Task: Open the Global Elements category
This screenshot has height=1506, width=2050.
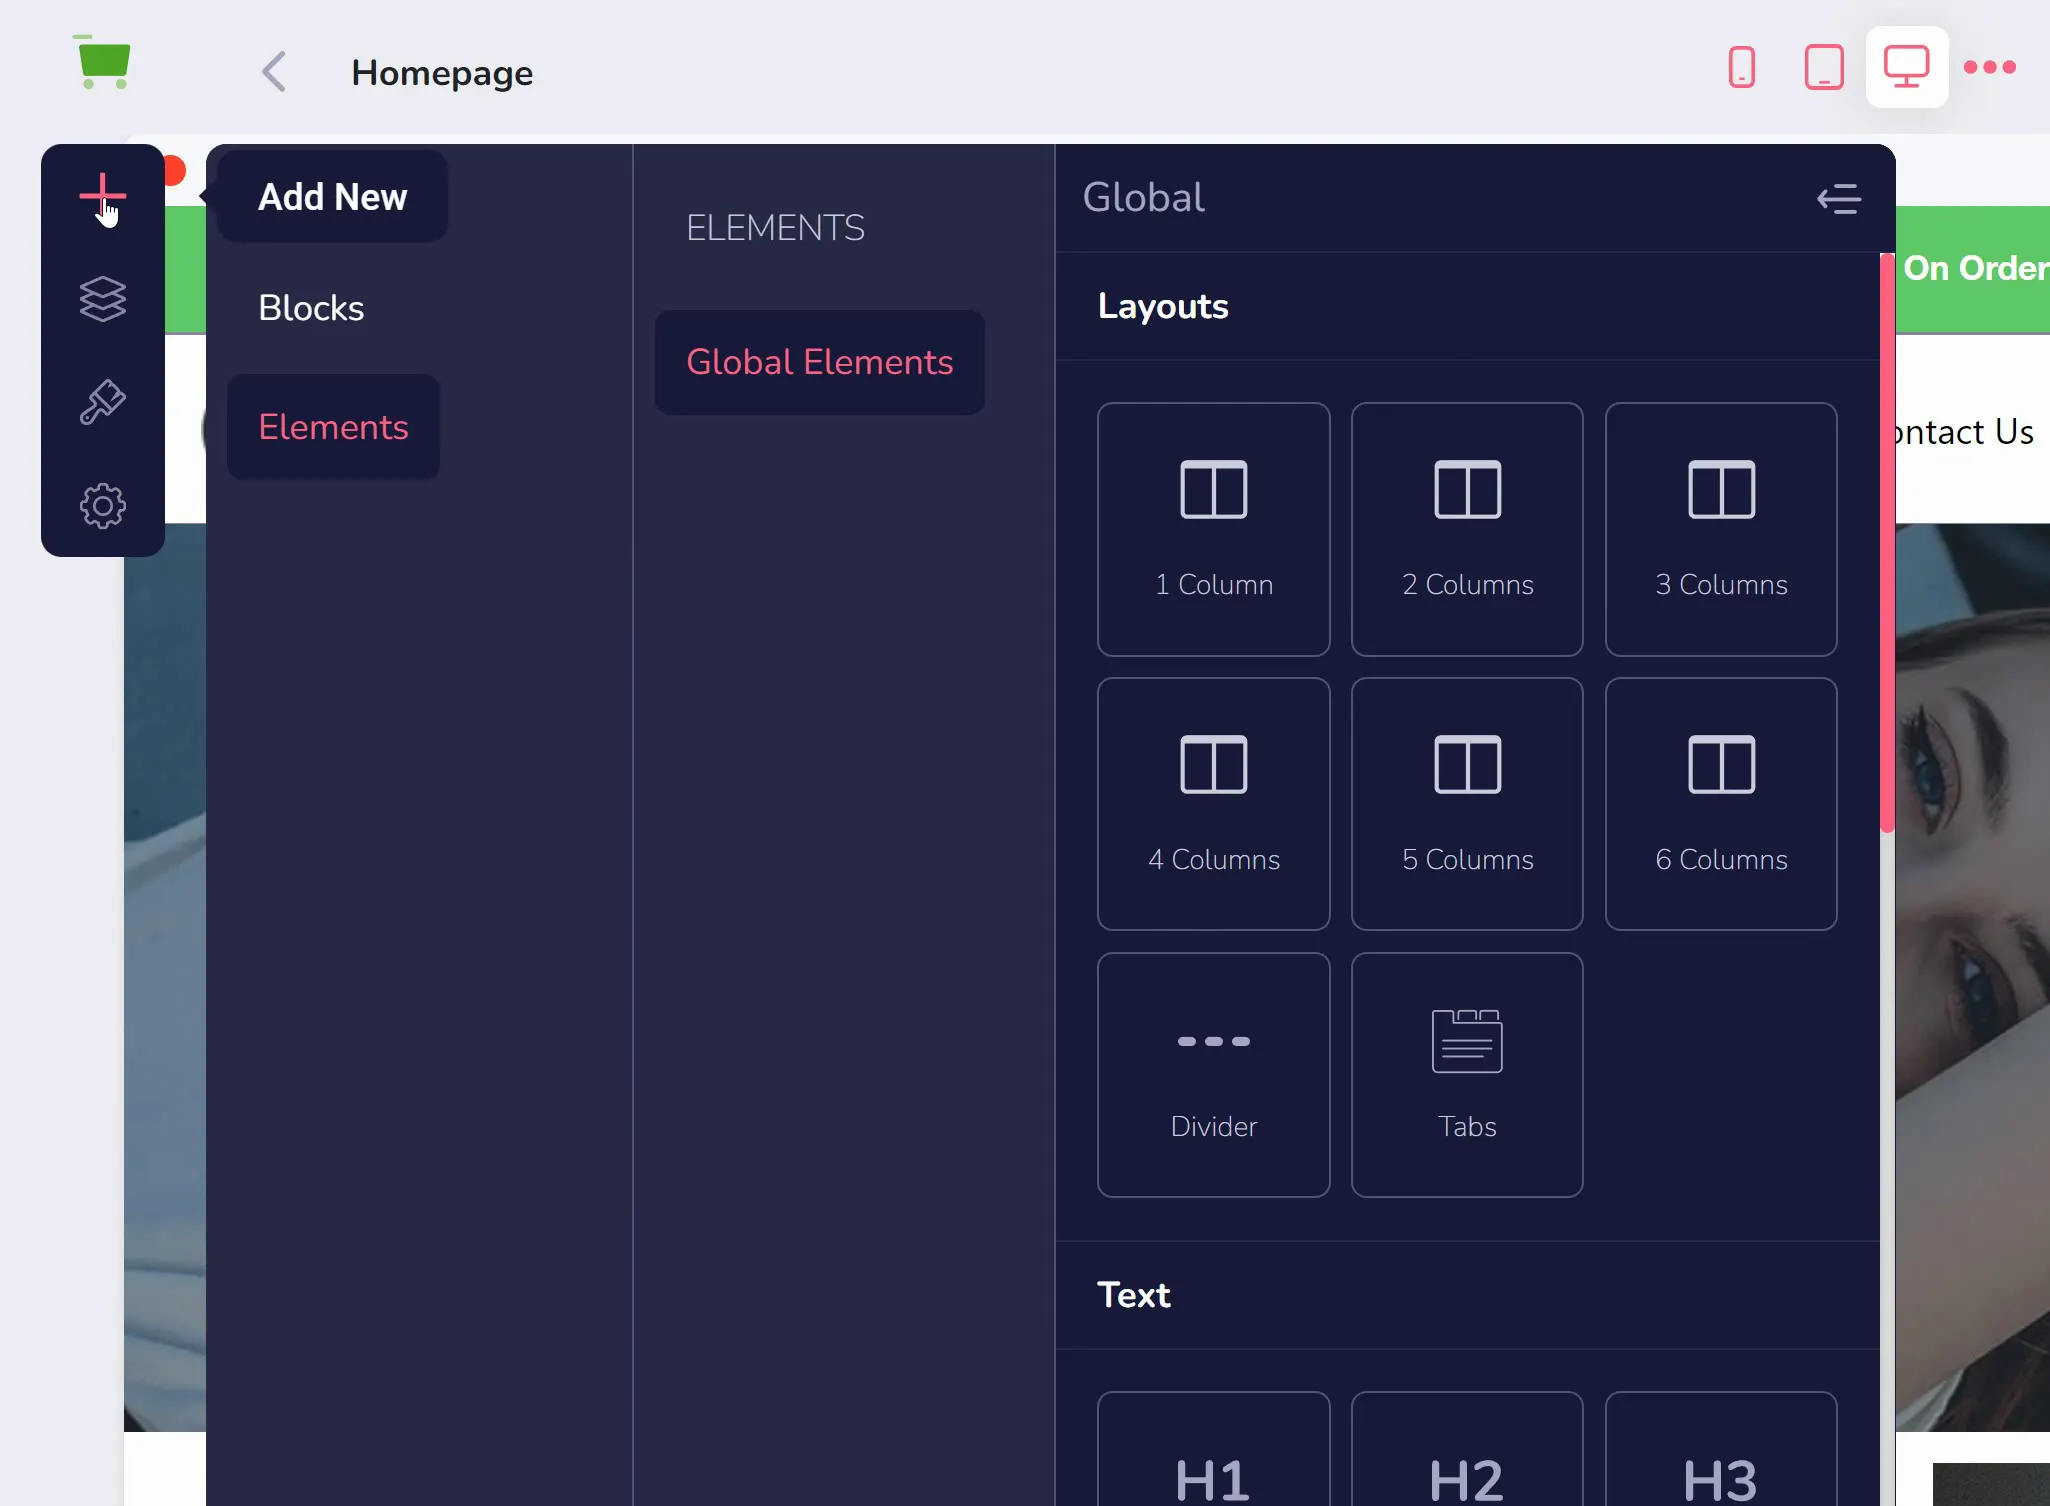Action: [820, 362]
